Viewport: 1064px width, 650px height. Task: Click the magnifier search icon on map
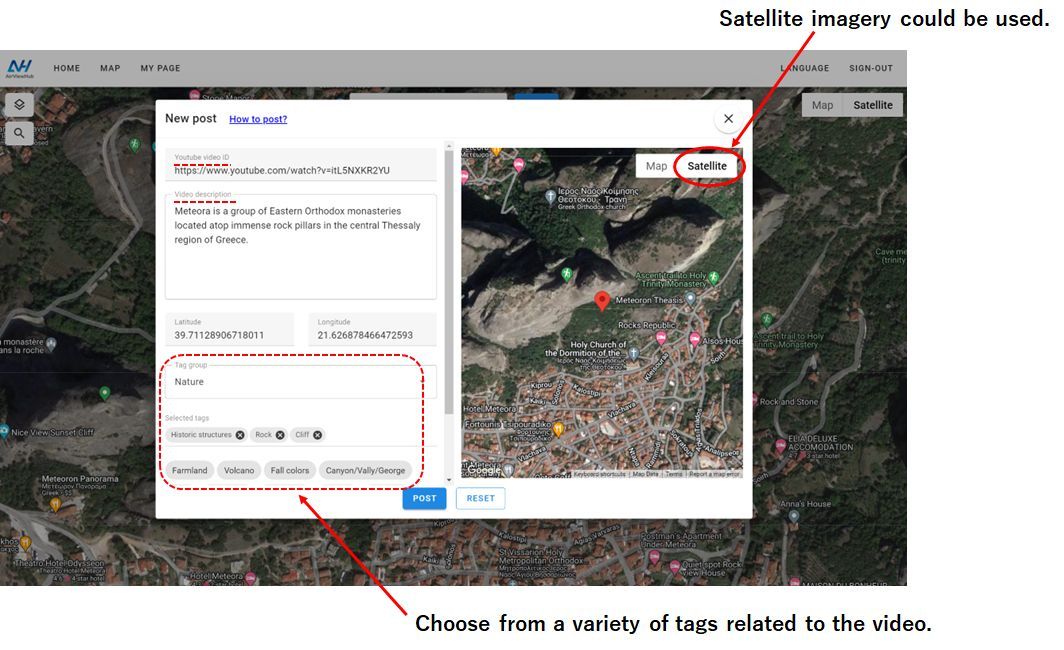(19, 133)
